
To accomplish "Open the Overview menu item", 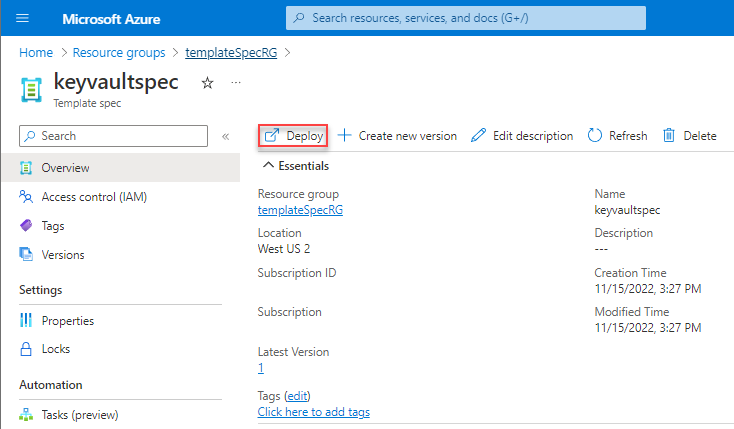I will [x=65, y=168].
